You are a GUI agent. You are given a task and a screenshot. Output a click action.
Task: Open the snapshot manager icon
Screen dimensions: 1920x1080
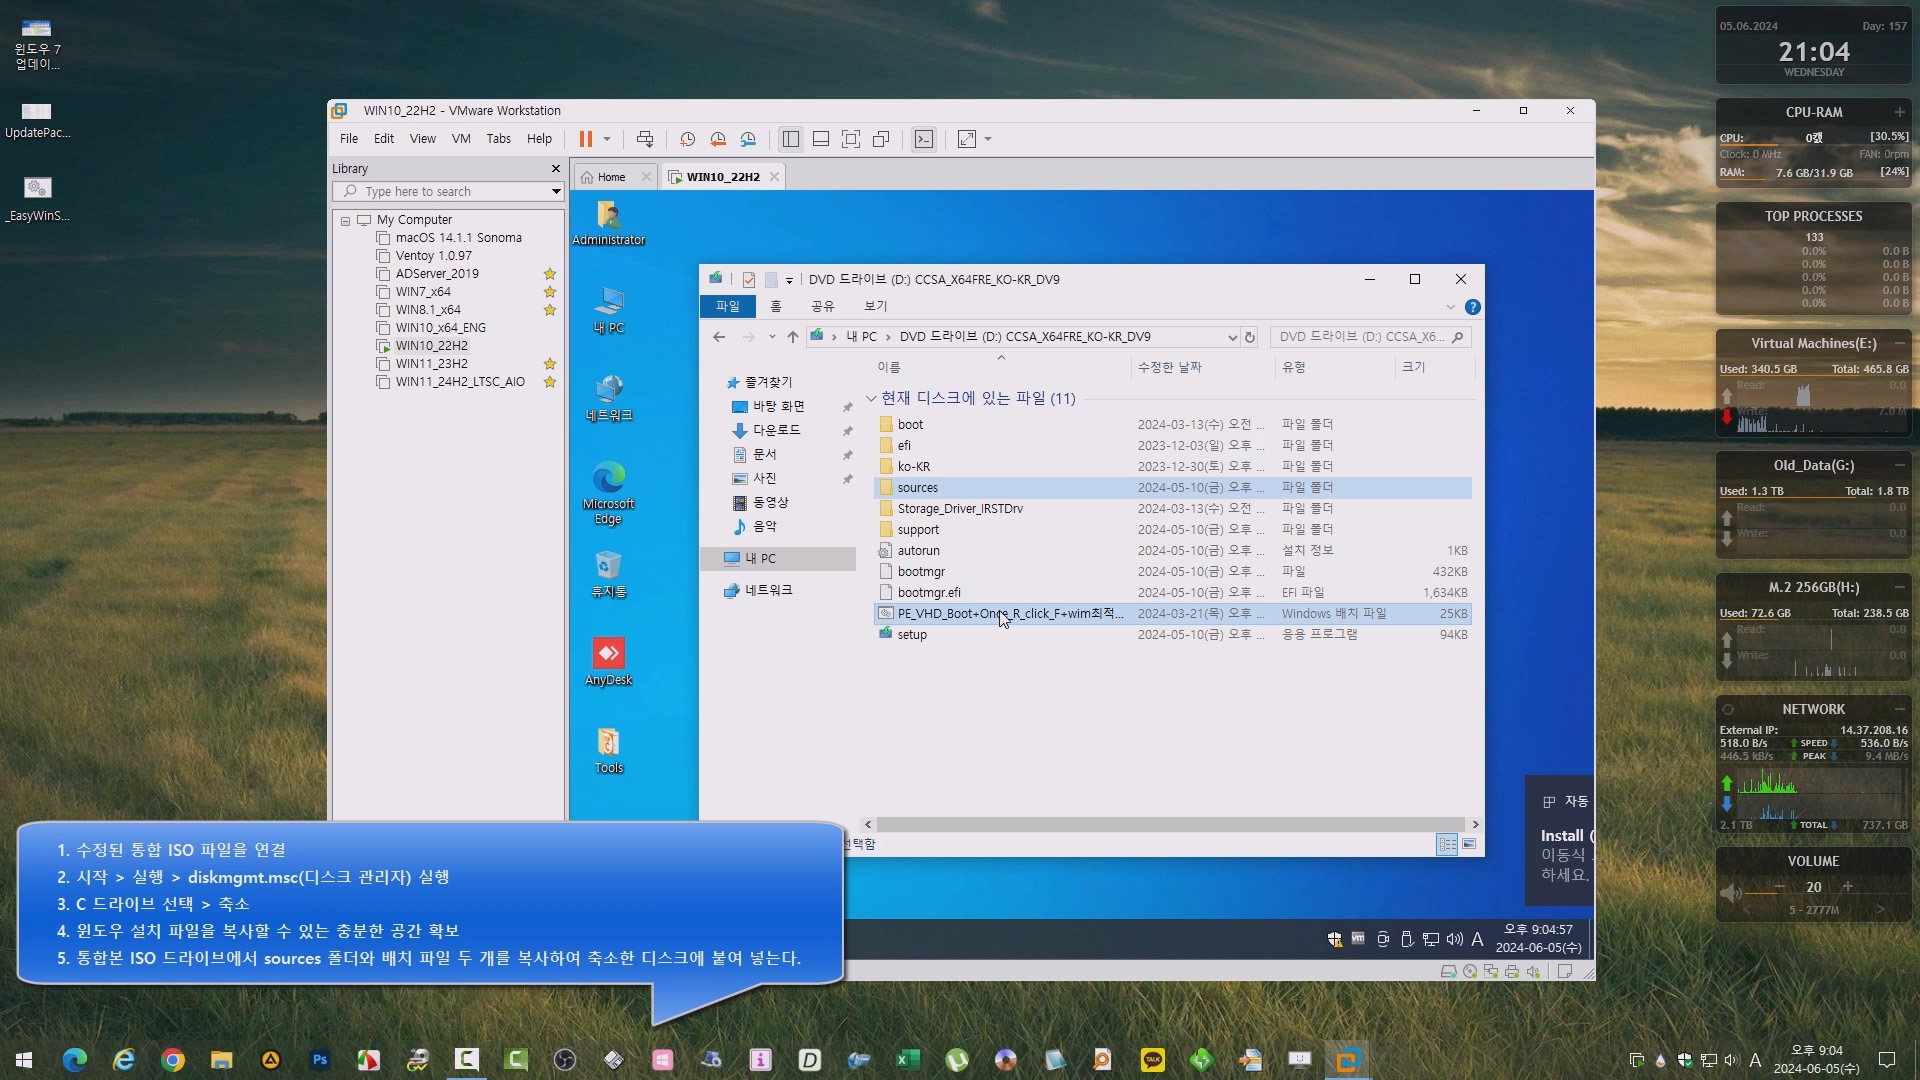pyautogui.click(x=748, y=139)
